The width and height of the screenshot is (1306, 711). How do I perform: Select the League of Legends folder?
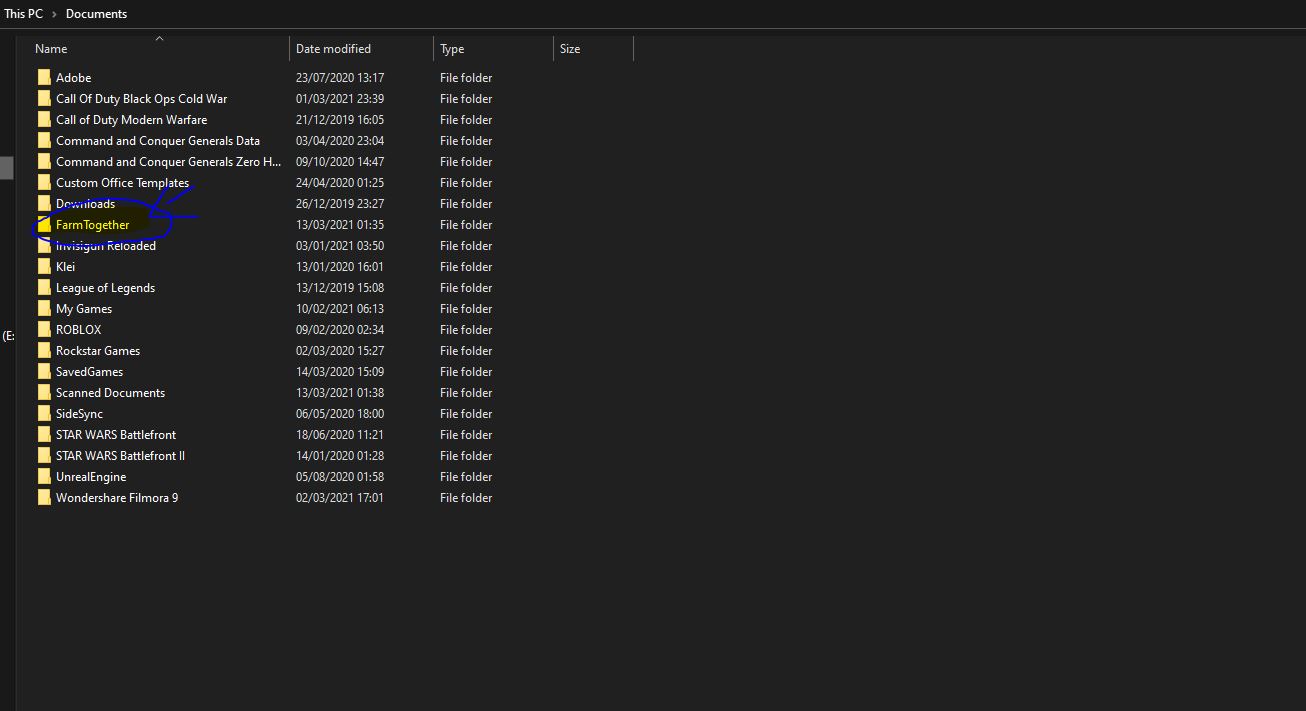click(105, 288)
